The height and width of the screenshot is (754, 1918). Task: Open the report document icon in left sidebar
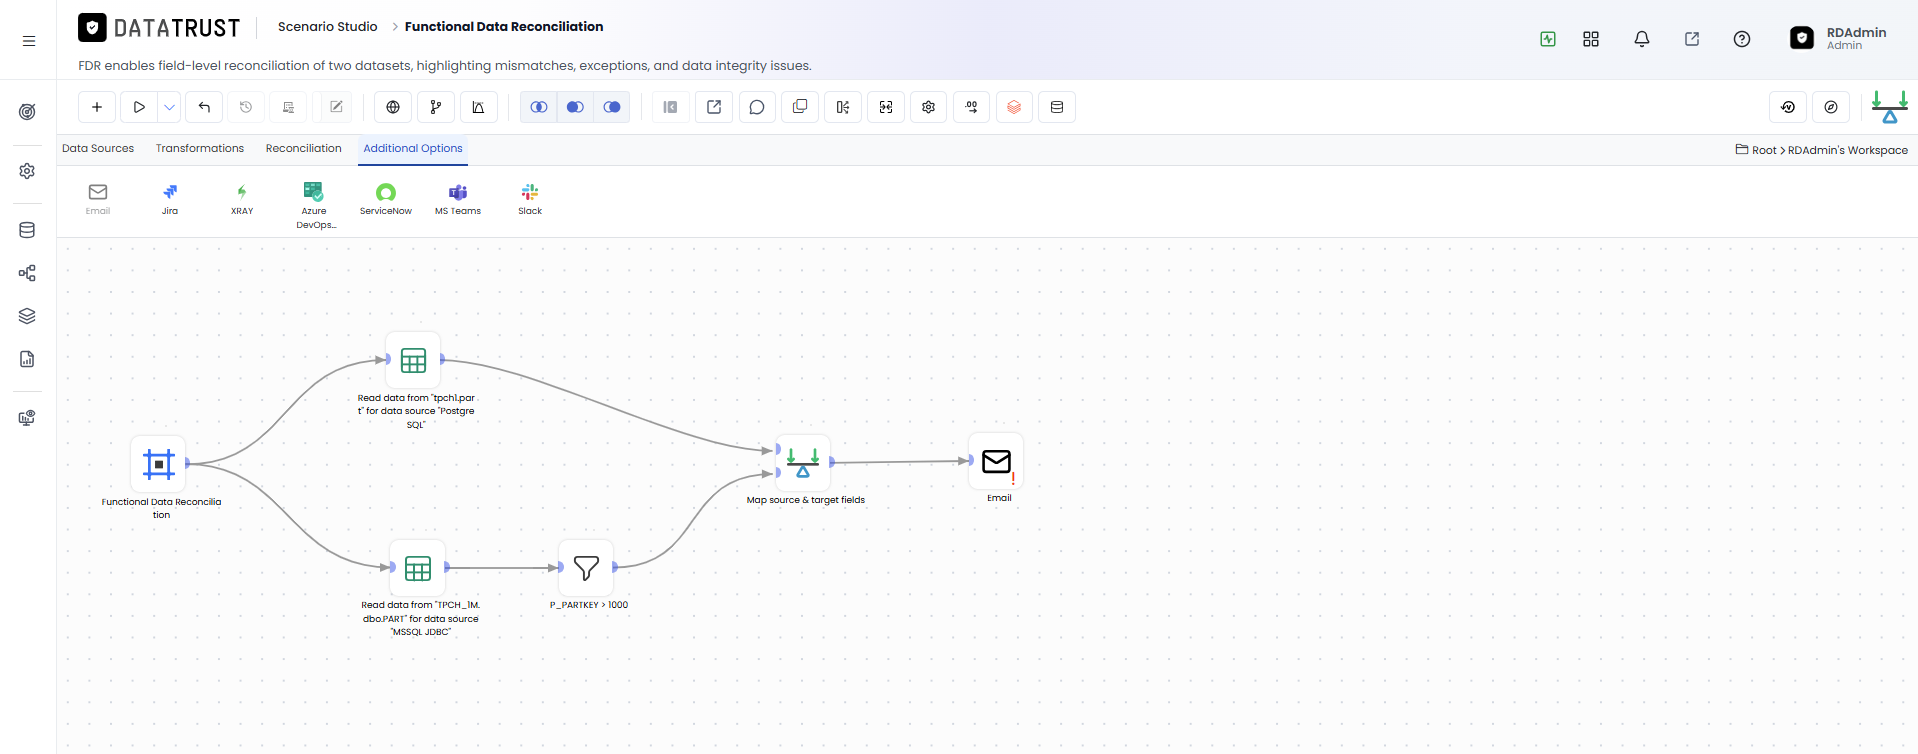coord(28,359)
